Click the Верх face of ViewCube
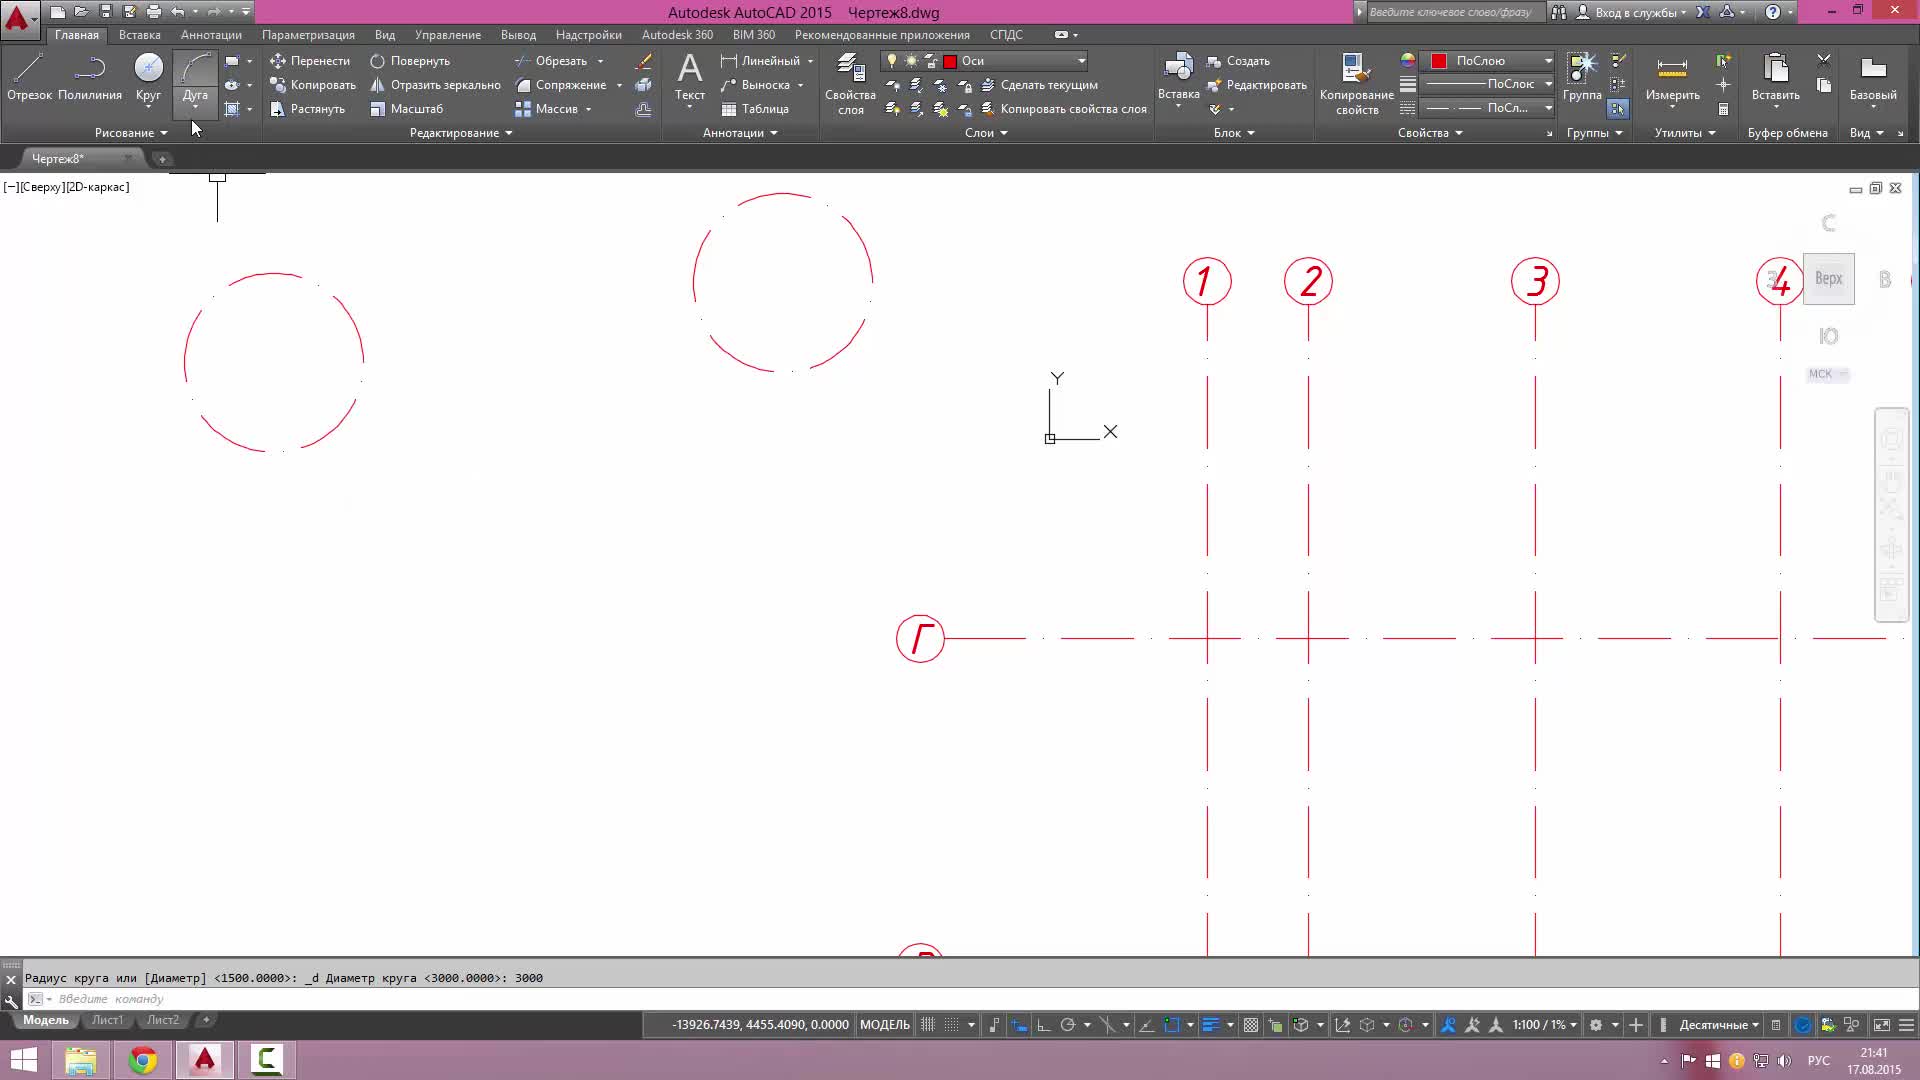This screenshot has height=1080, width=1920. coord(1828,279)
